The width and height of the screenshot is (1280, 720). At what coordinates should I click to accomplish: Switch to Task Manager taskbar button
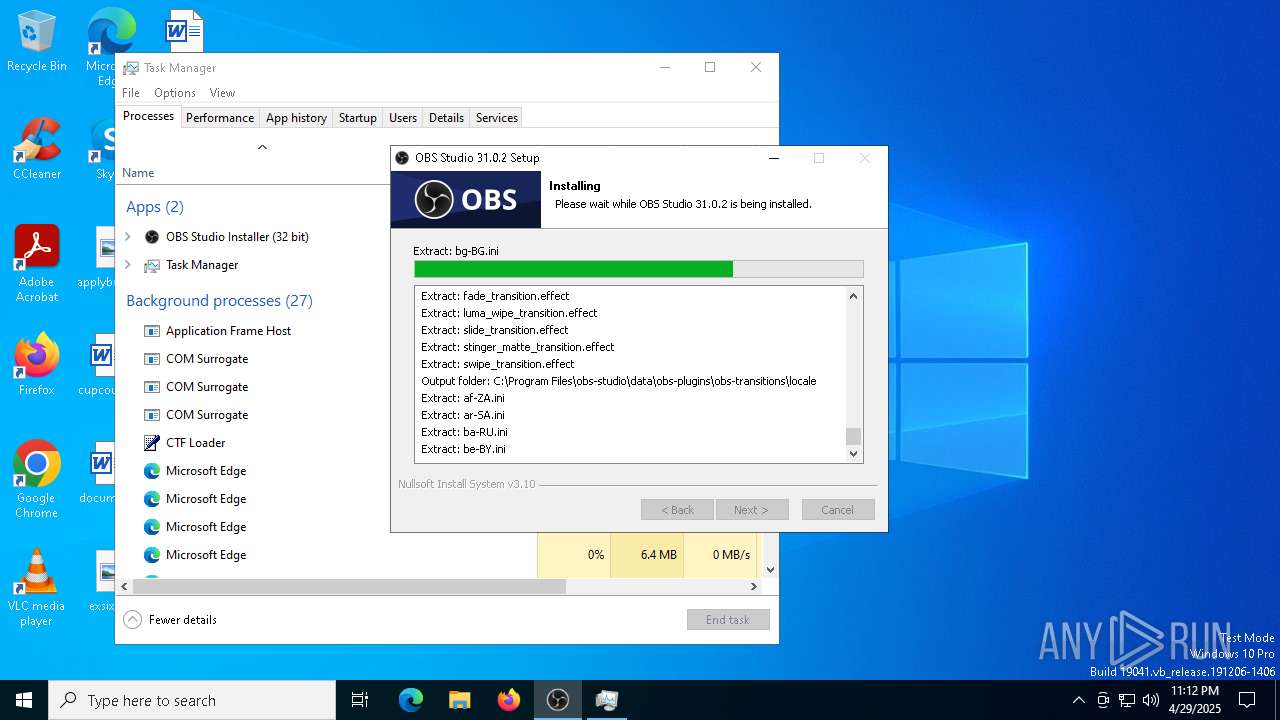[606, 700]
